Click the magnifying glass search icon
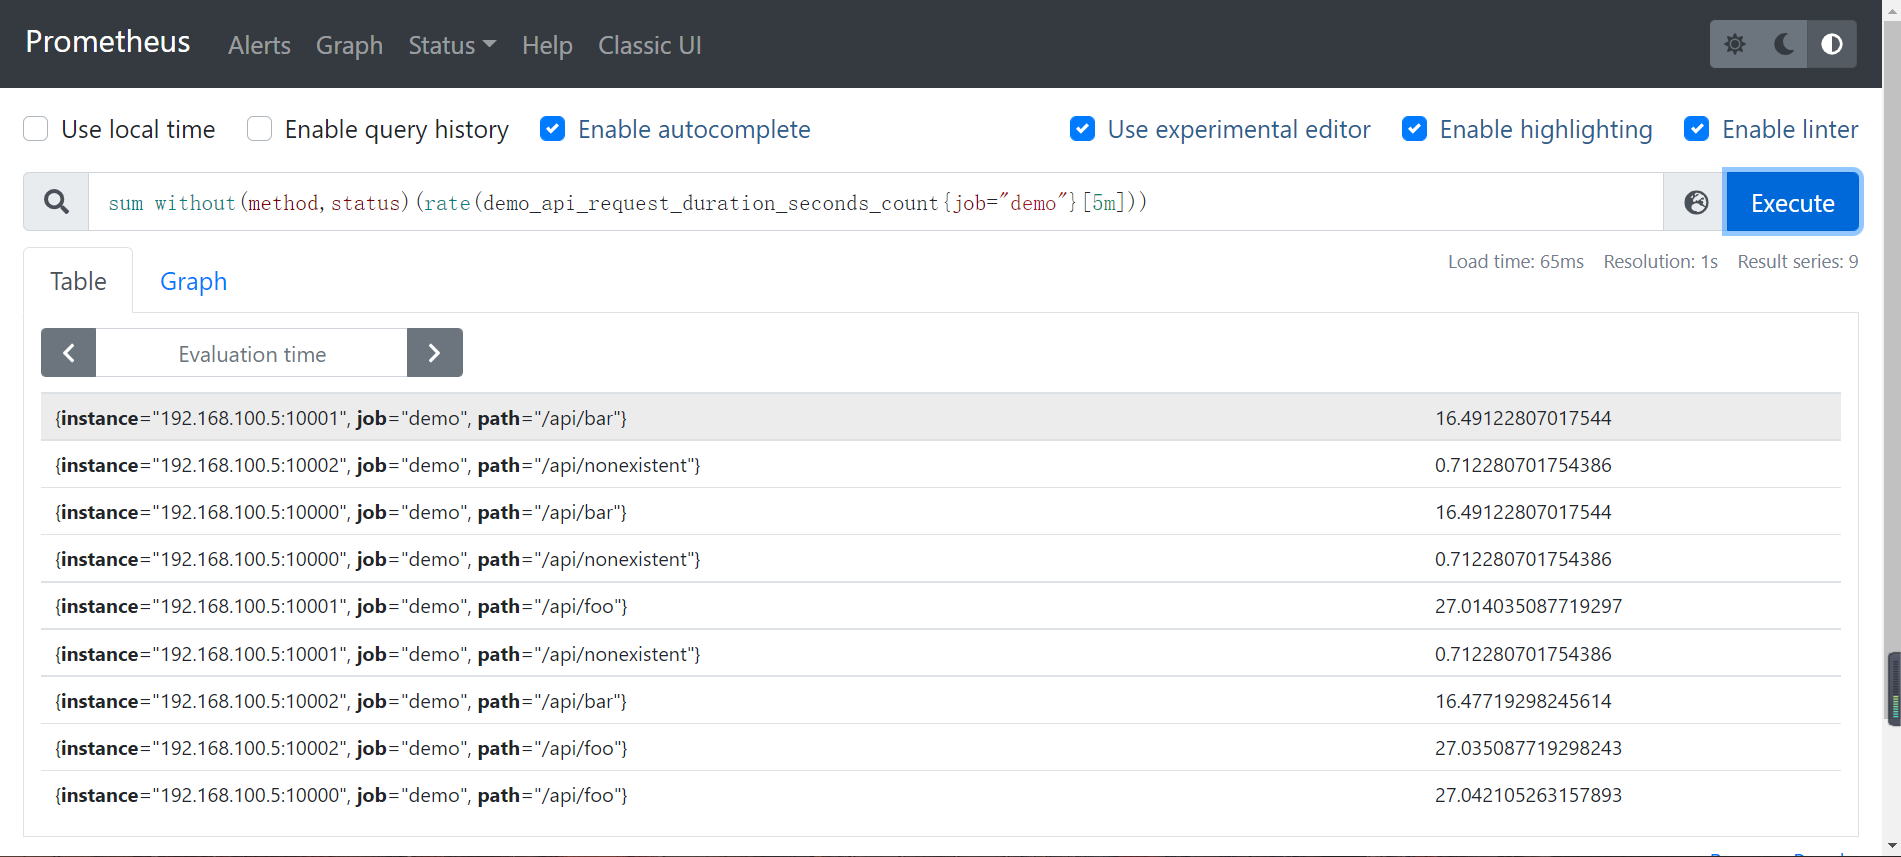The width and height of the screenshot is (1901, 857). point(57,202)
